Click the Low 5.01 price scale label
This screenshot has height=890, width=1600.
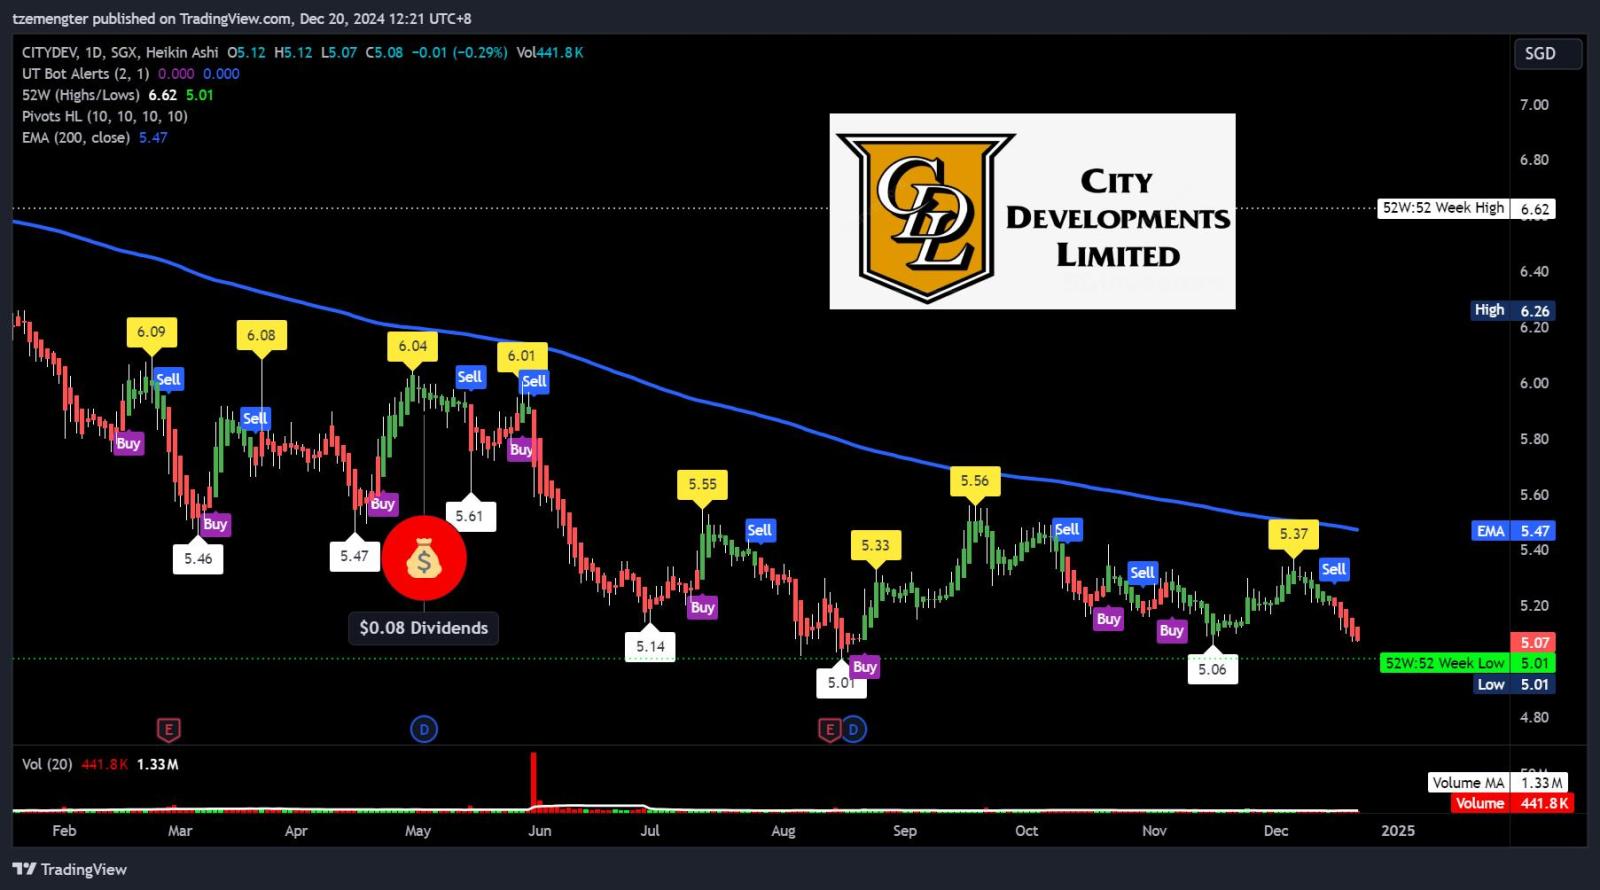pos(1514,685)
